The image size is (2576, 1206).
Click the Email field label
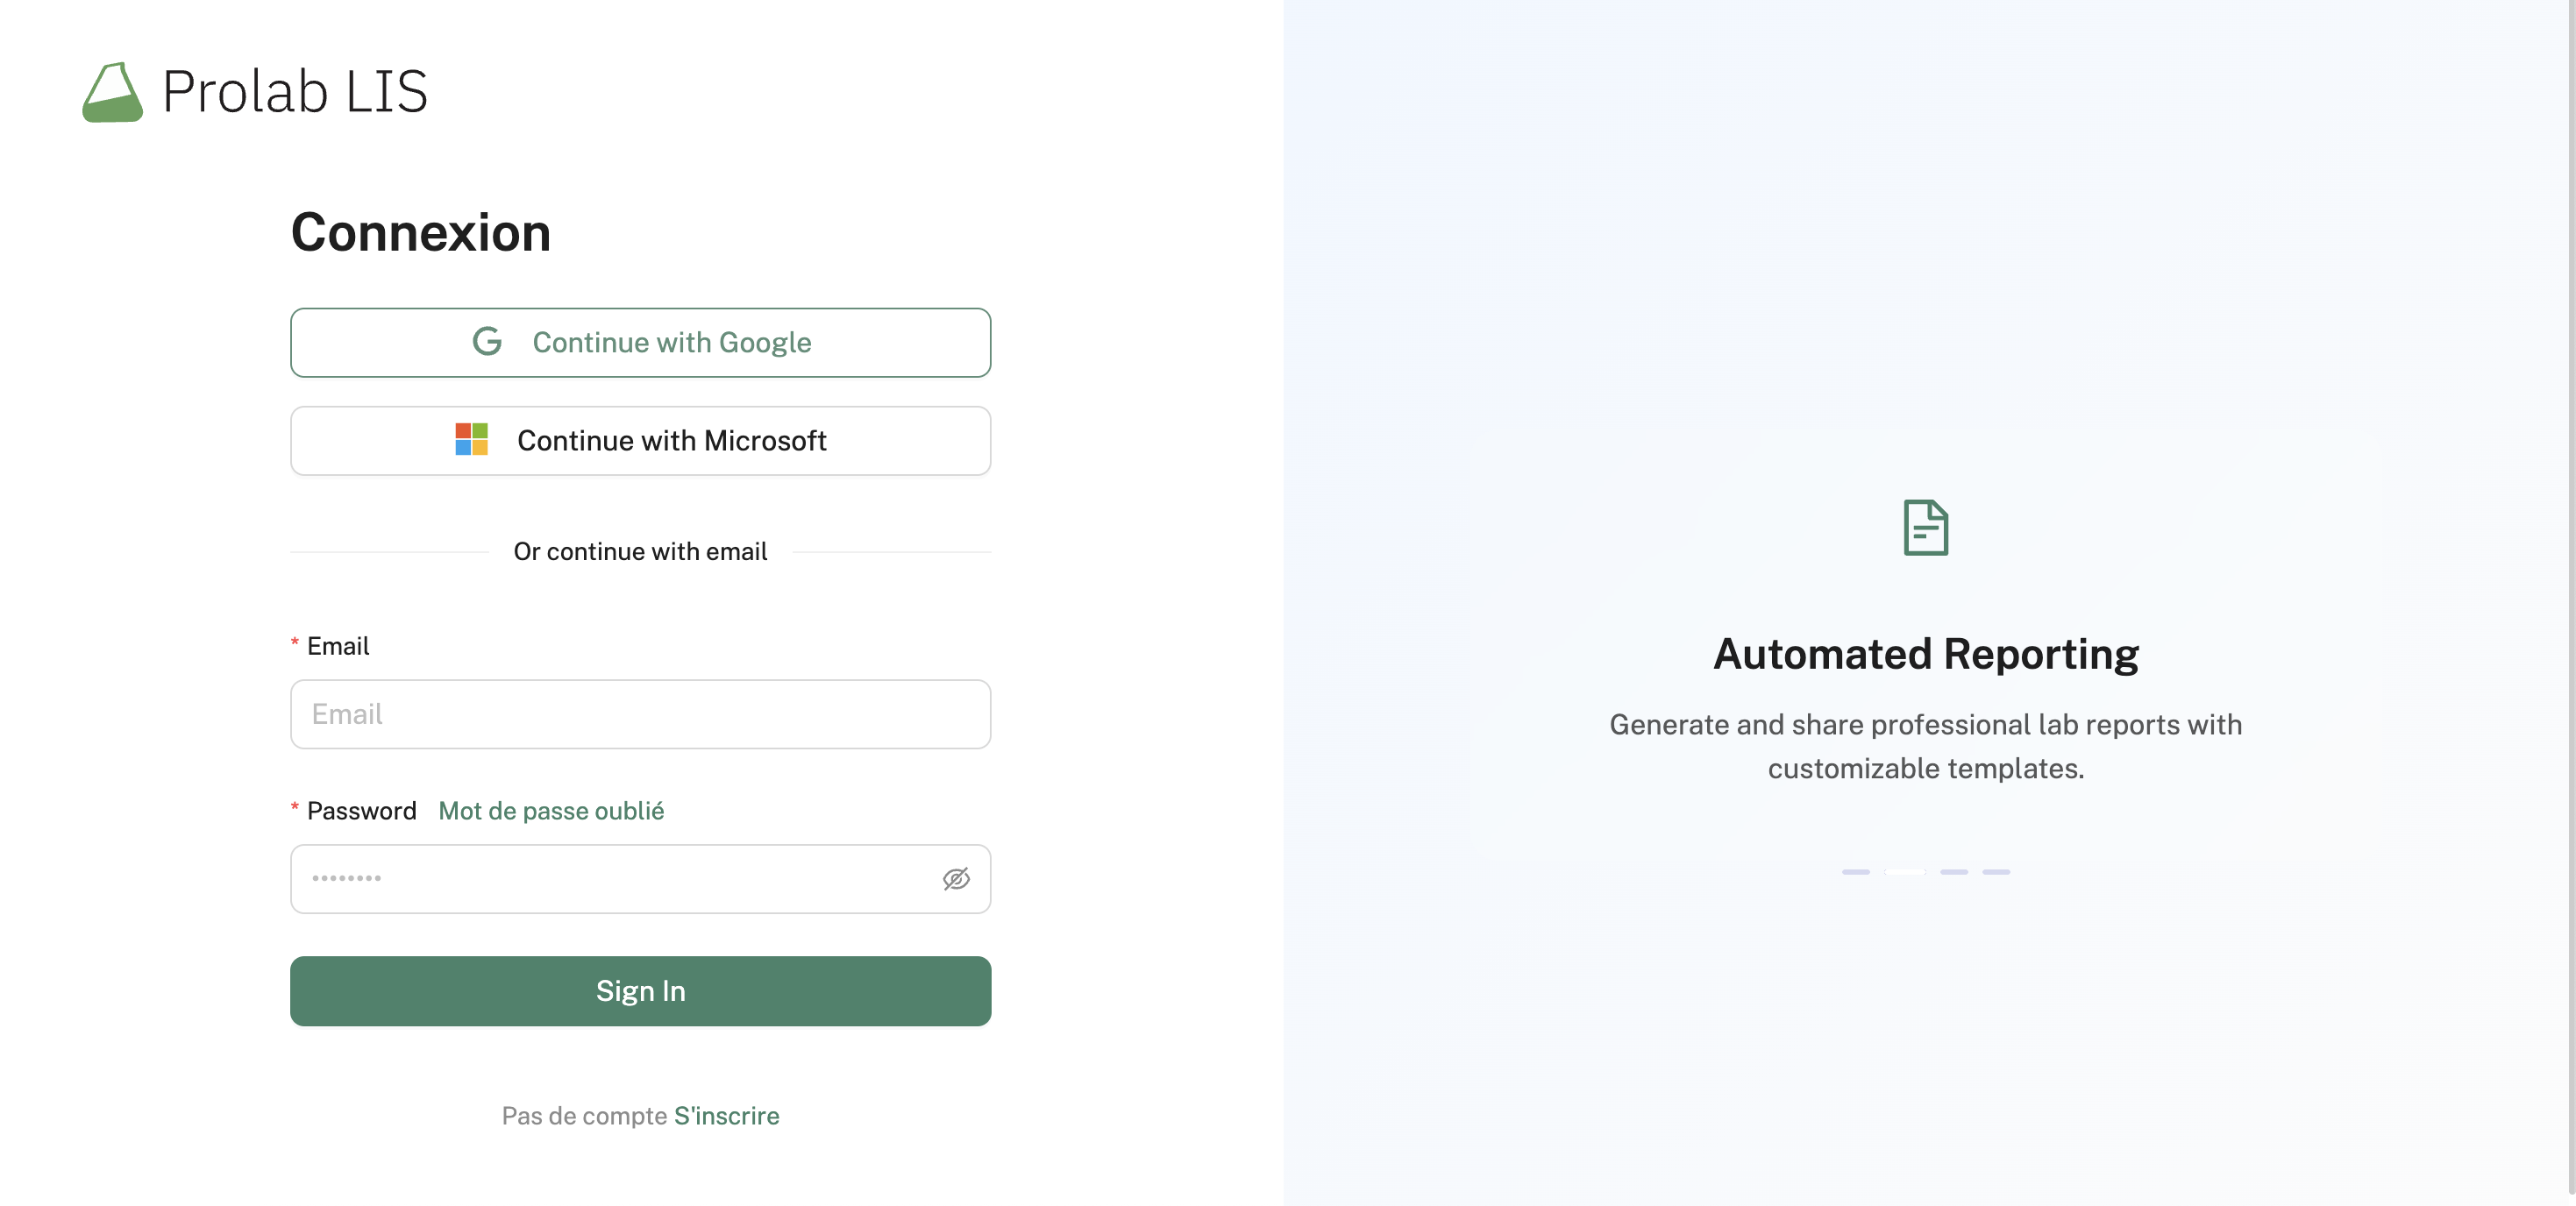337,646
